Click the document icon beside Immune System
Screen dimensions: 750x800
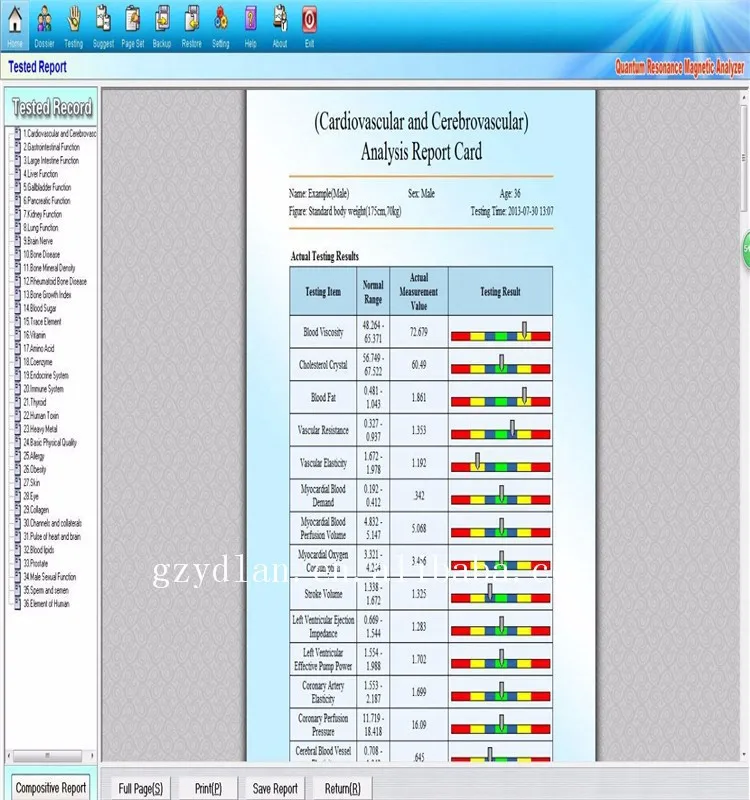17,388
